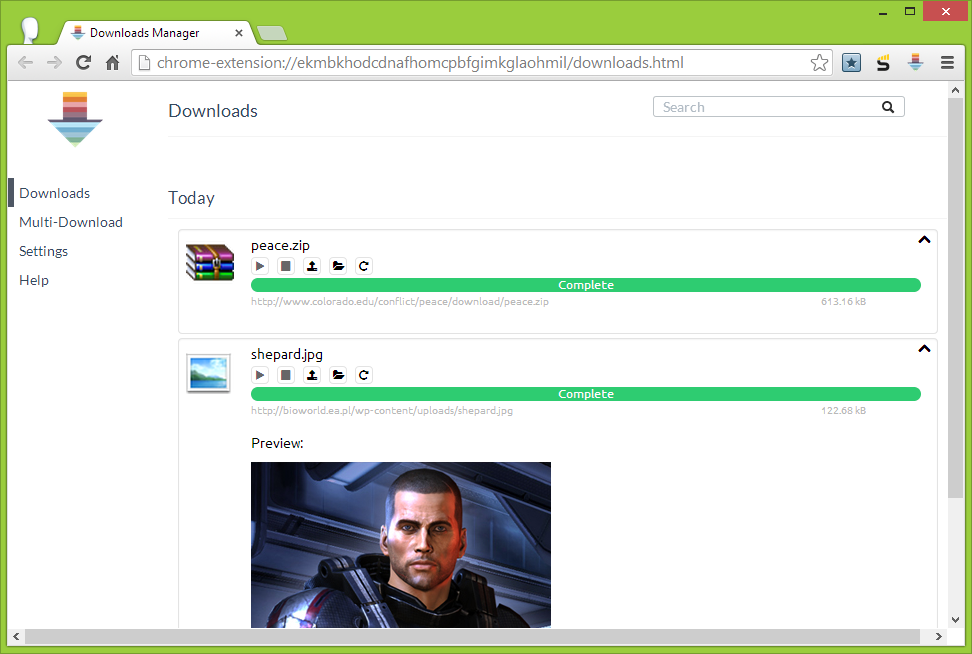The image size is (972, 654).
Task: Open Downloads Manager extension toolbar icon
Action: [x=916, y=63]
